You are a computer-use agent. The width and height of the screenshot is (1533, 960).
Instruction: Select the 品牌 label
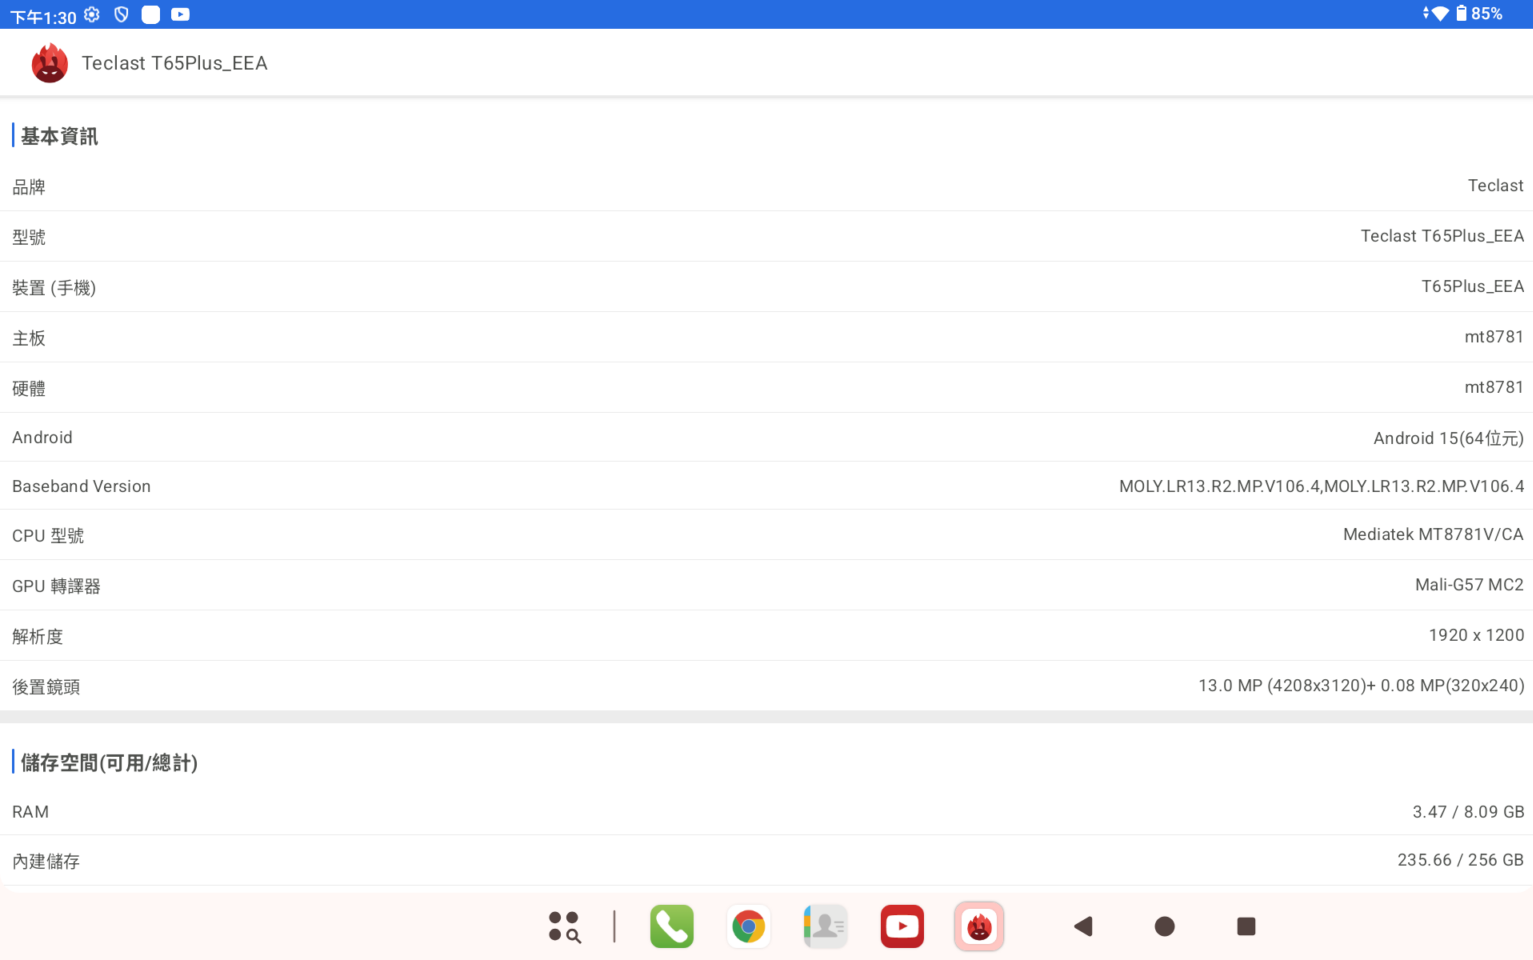point(29,187)
